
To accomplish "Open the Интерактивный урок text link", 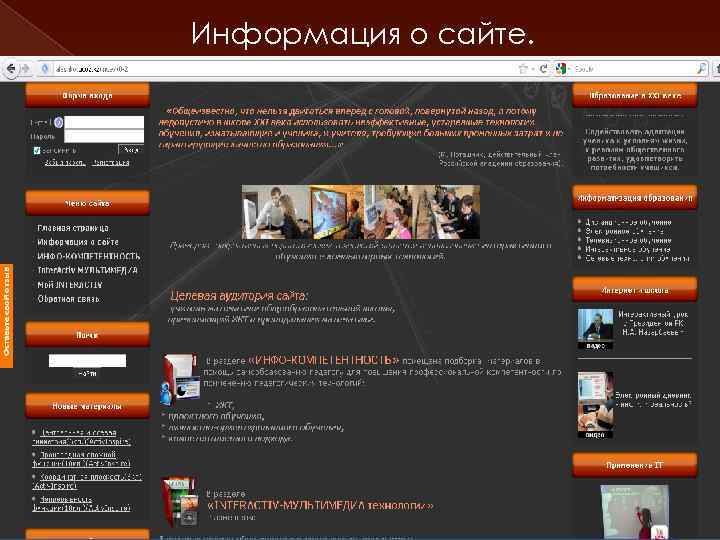I will pyautogui.click(x=653, y=323).
